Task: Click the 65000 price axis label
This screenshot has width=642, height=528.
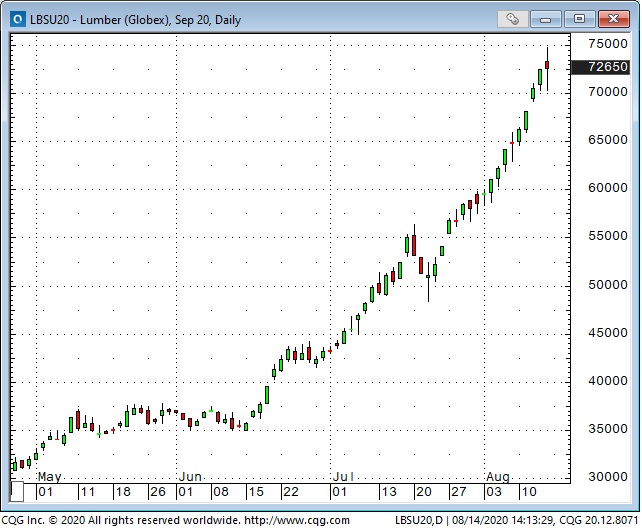Action: [608, 140]
